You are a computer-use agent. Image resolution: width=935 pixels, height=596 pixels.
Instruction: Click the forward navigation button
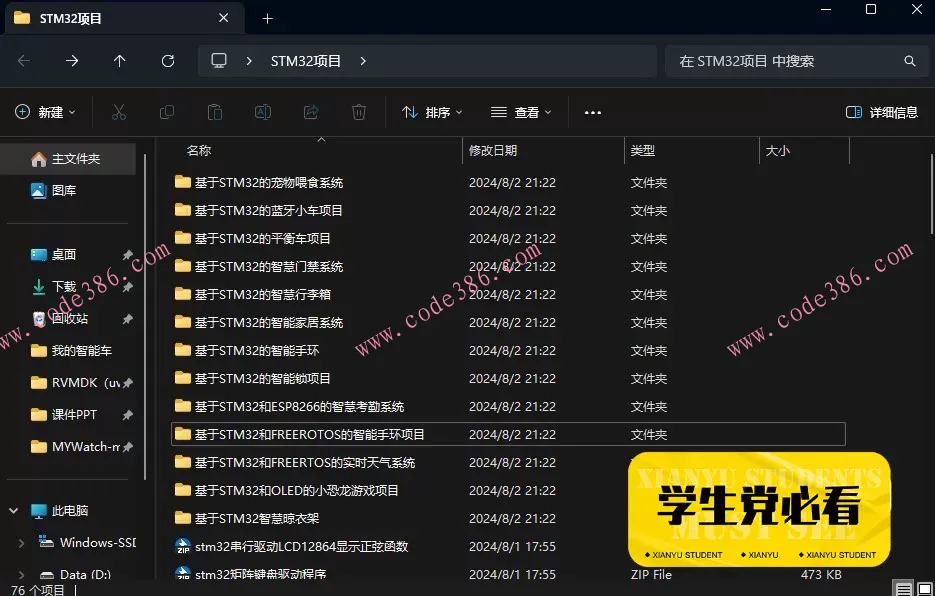pos(71,60)
